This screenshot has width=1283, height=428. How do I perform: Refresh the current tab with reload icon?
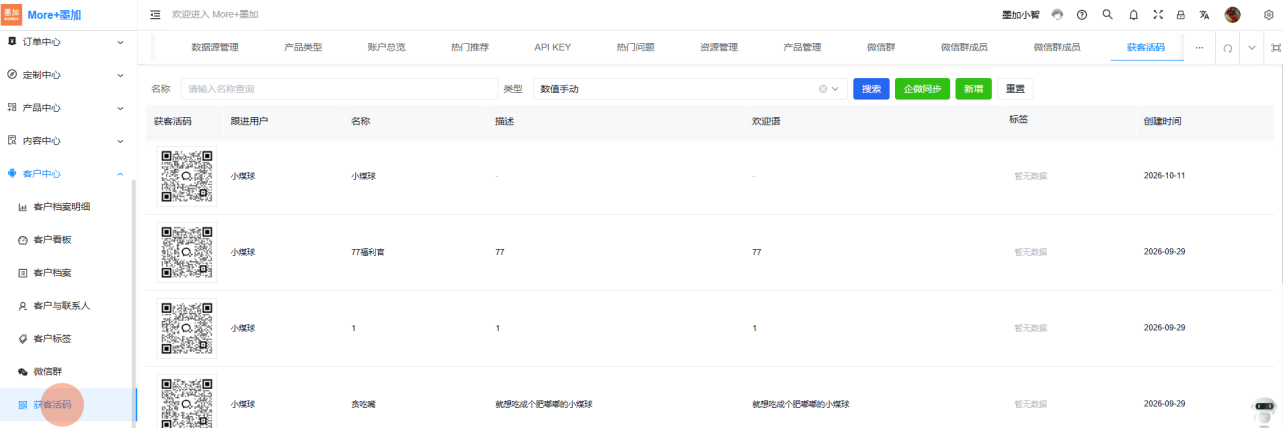[1227, 47]
